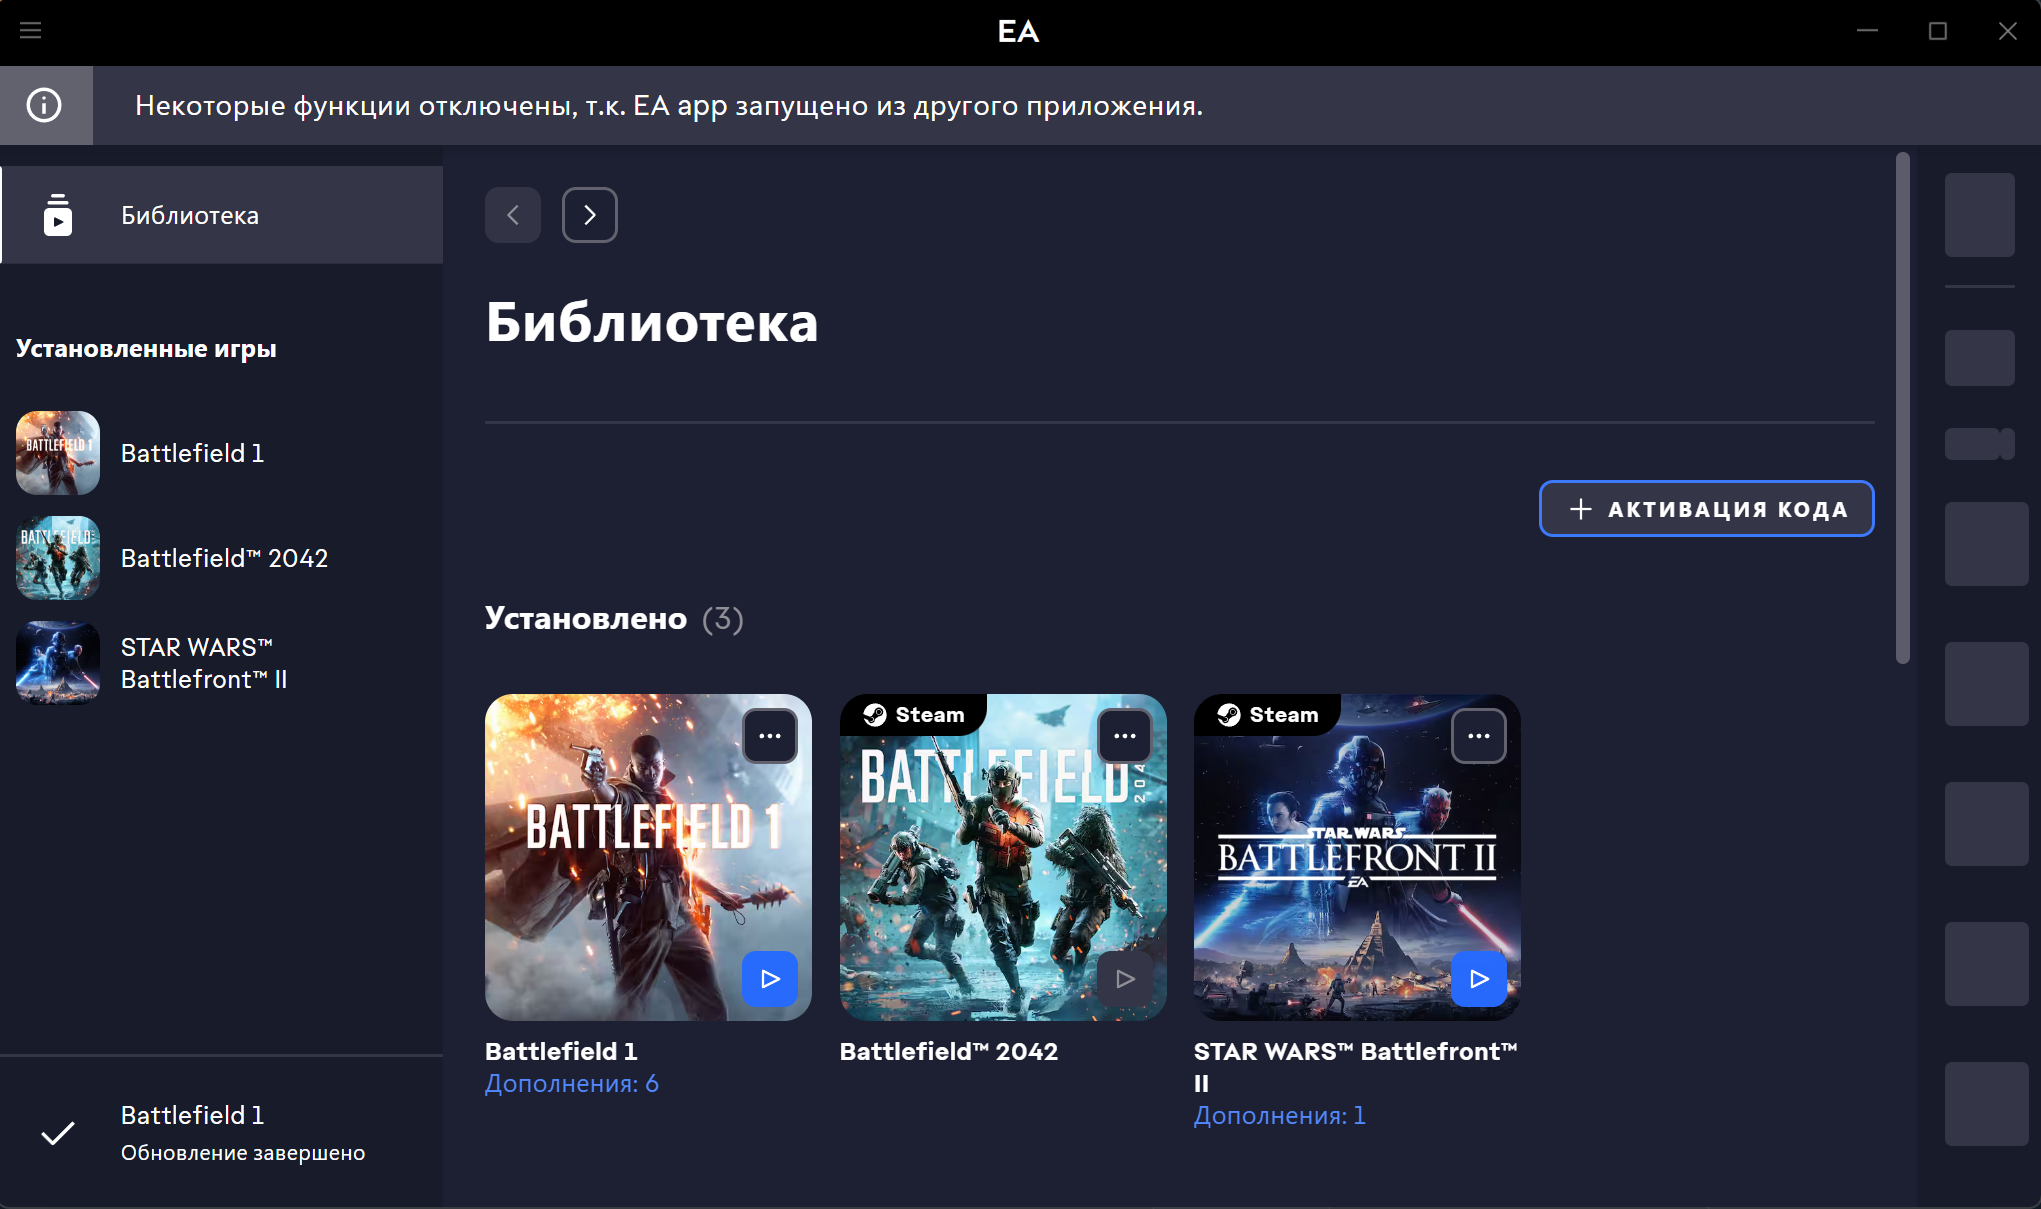Click the vertical scrollbar of library
Image resolution: width=2041 pixels, height=1209 pixels.
(x=1902, y=407)
